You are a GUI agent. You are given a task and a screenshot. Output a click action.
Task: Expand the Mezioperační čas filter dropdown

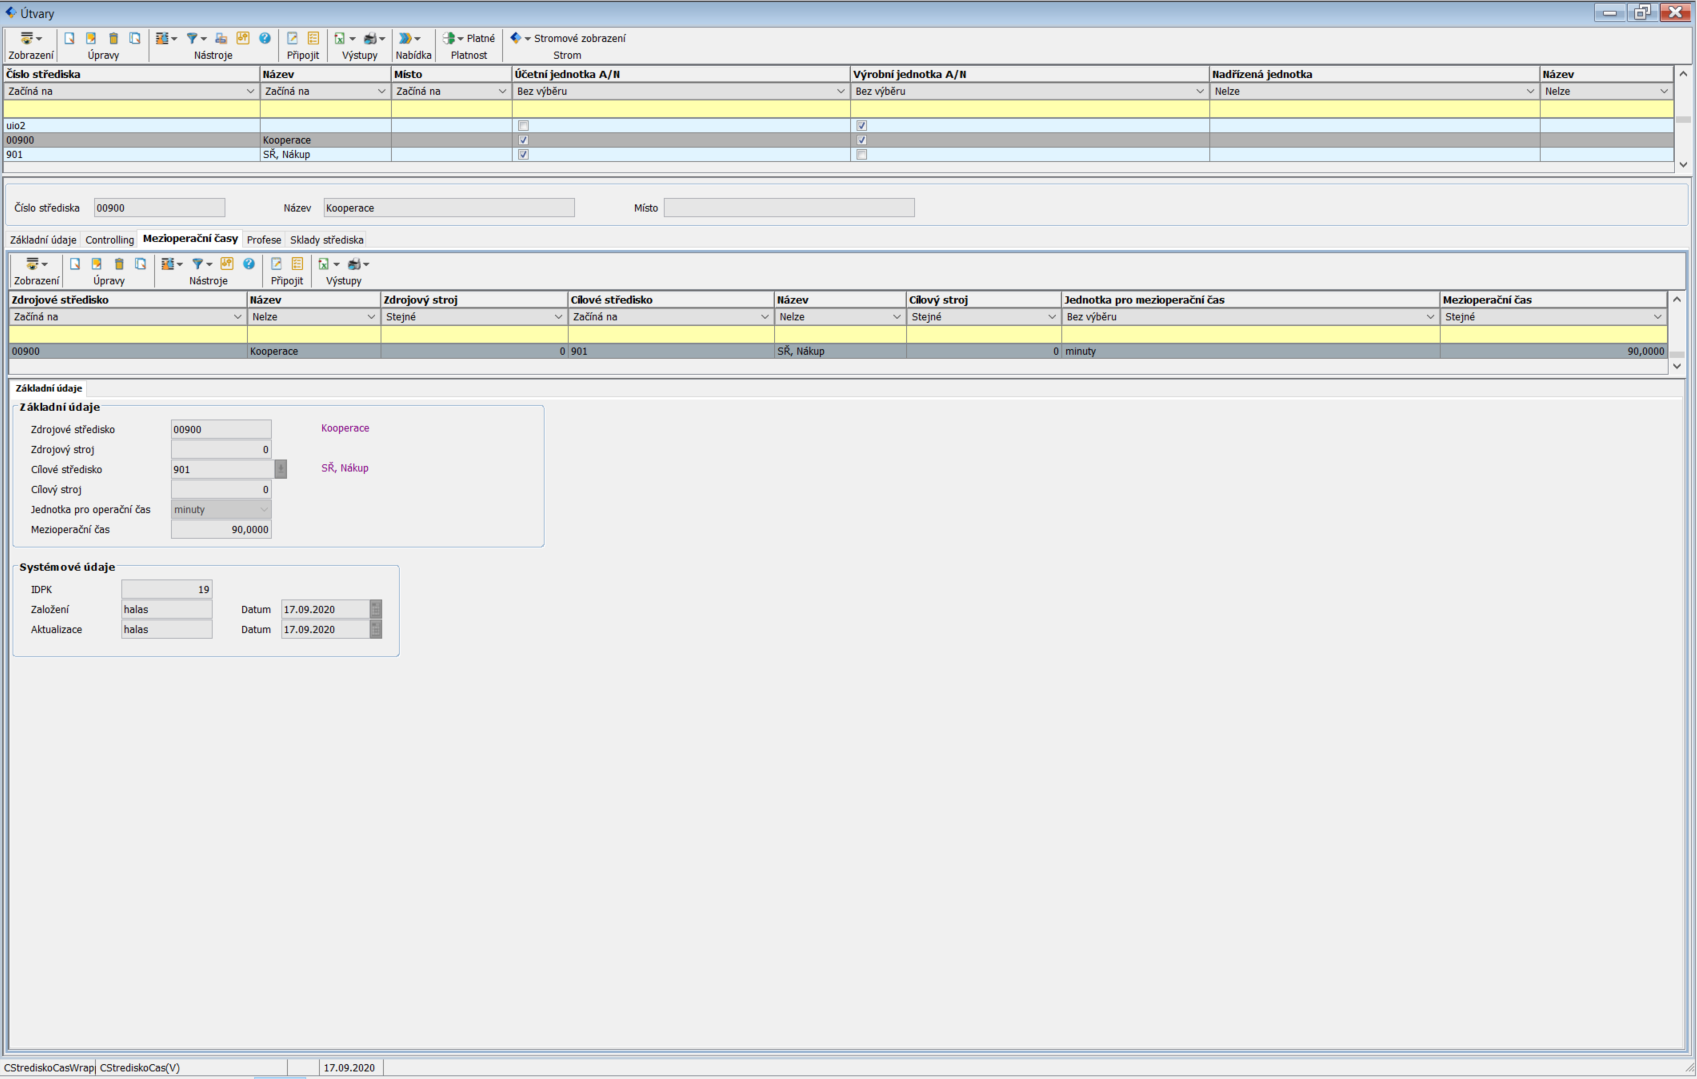[1657, 317]
